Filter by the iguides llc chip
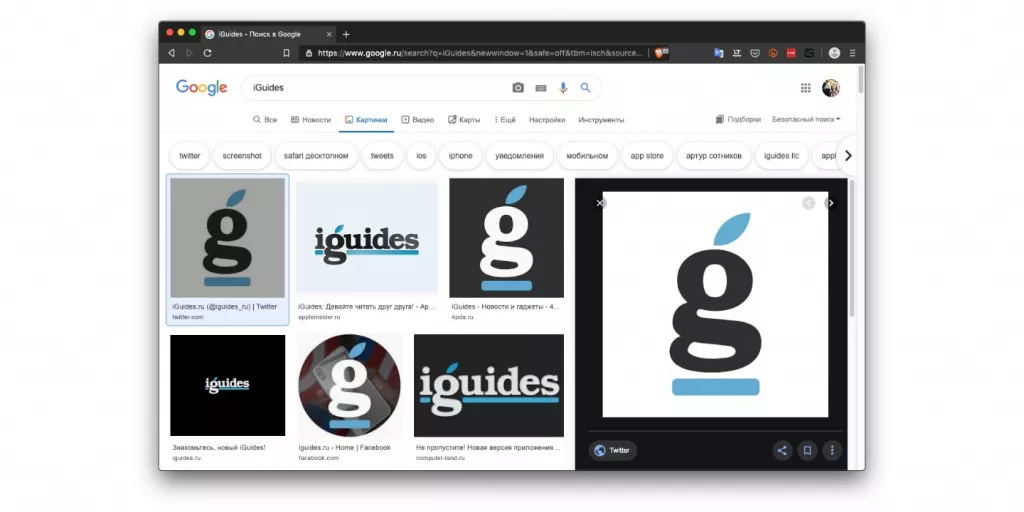Image resolution: width=1024 pixels, height=512 pixels. (x=781, y=156)
